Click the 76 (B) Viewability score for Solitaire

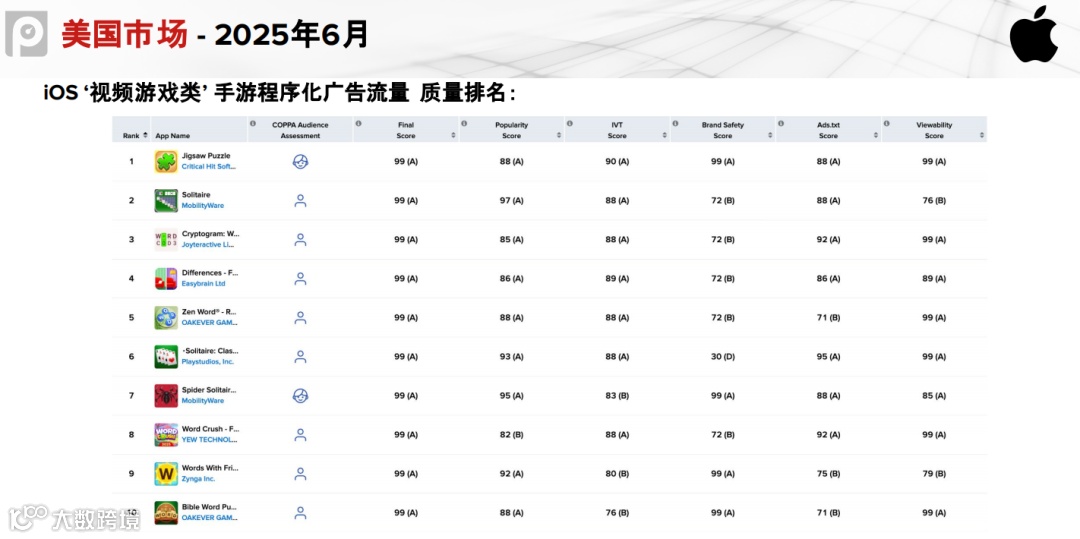pyautogui.click(x=934, y=200)
